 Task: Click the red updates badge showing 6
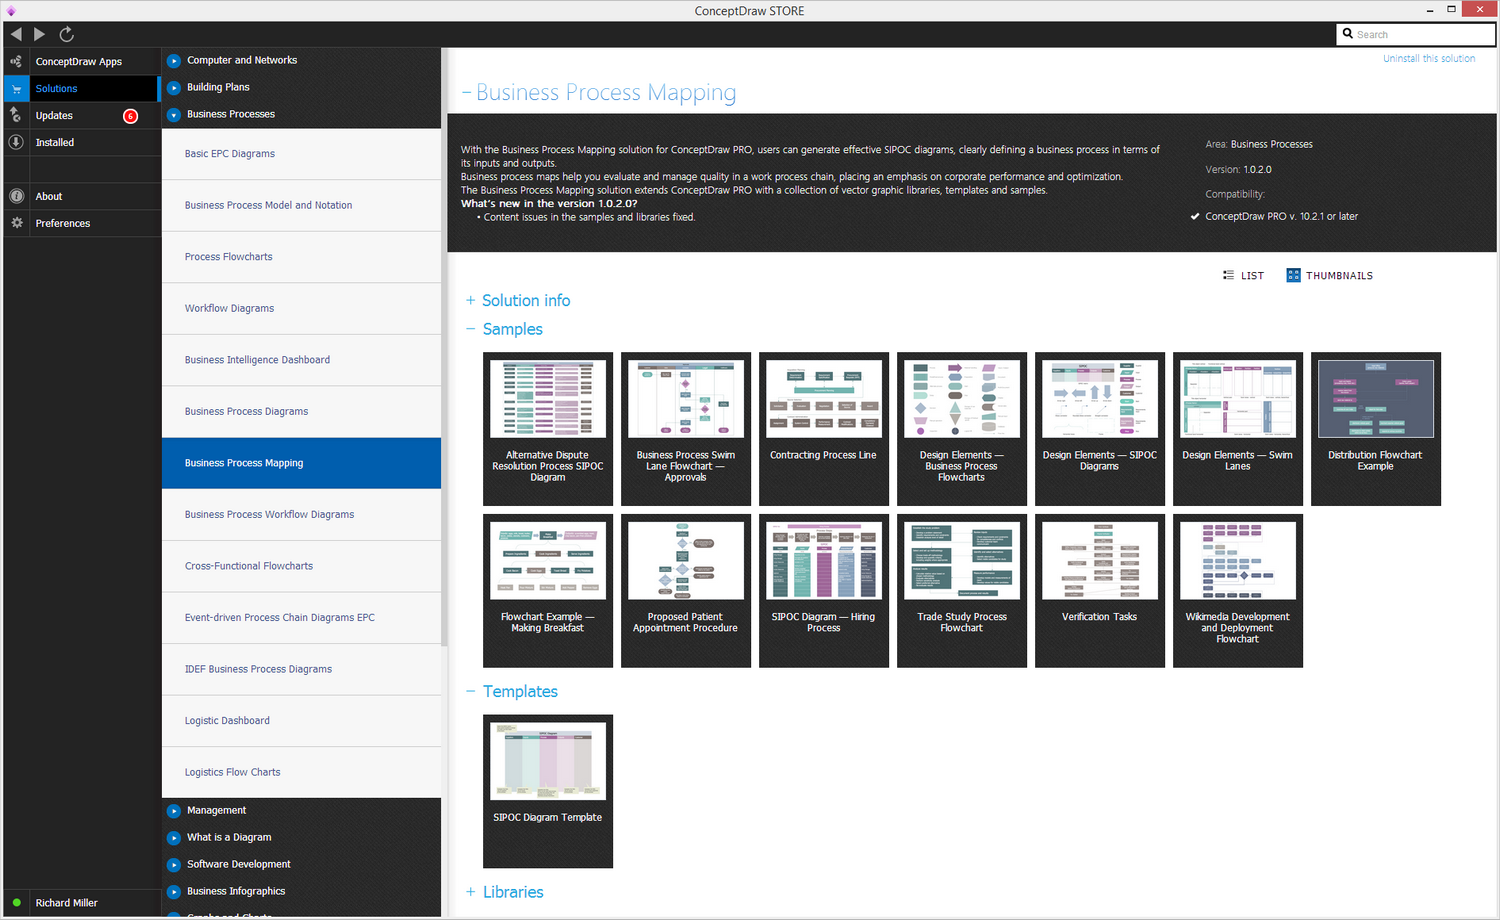coord(130,116)
